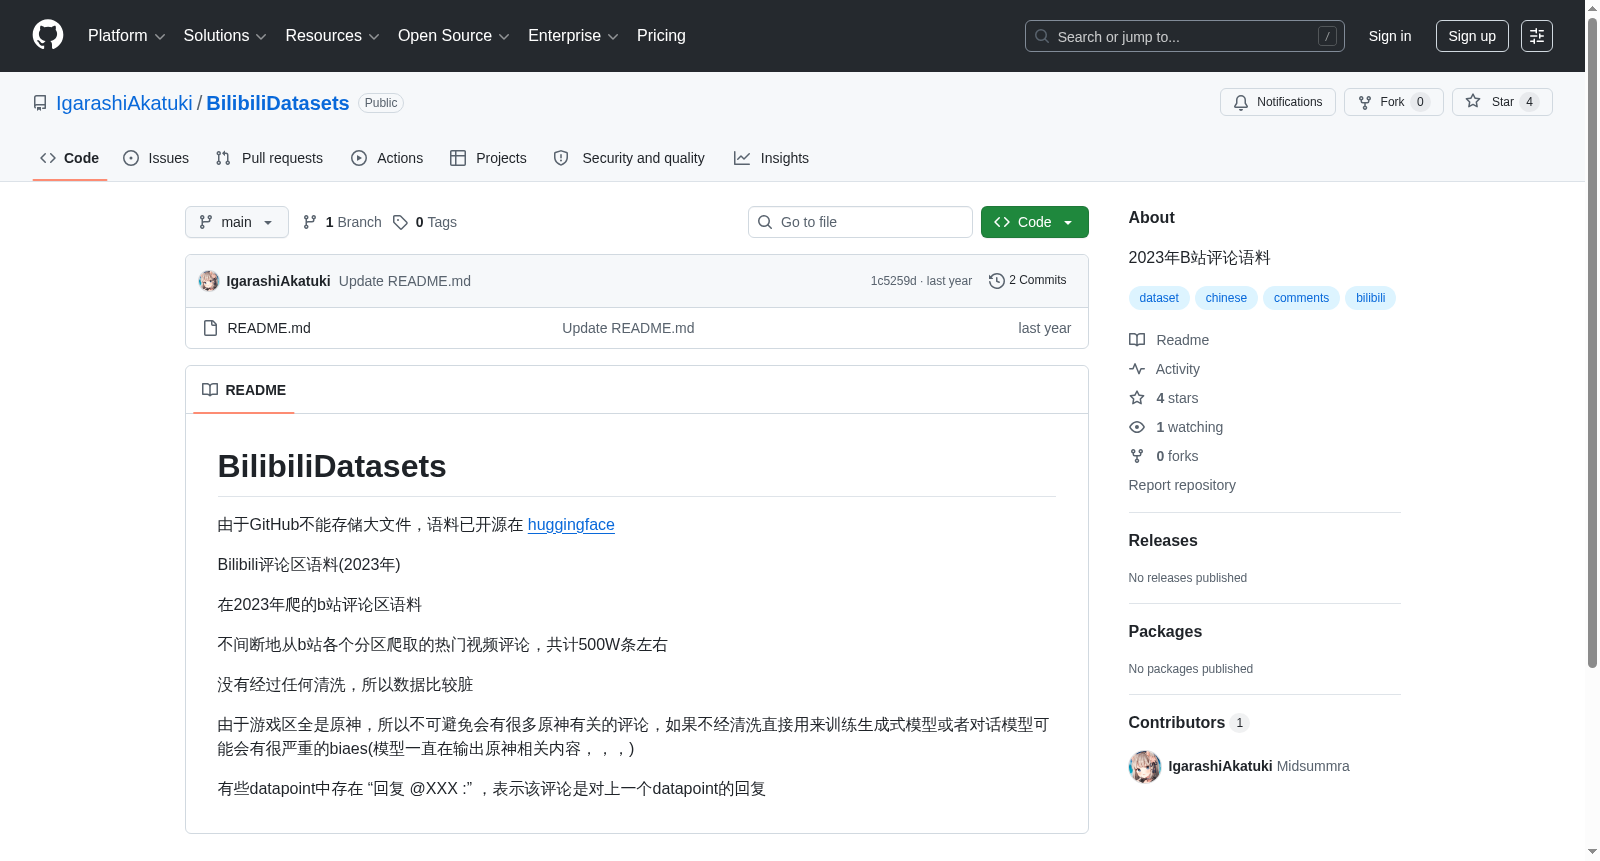Image resolution: width=1600 pixels, height=861 pixels.
Task: Switch to the Insights tab
Action: (x=771, y=158)
